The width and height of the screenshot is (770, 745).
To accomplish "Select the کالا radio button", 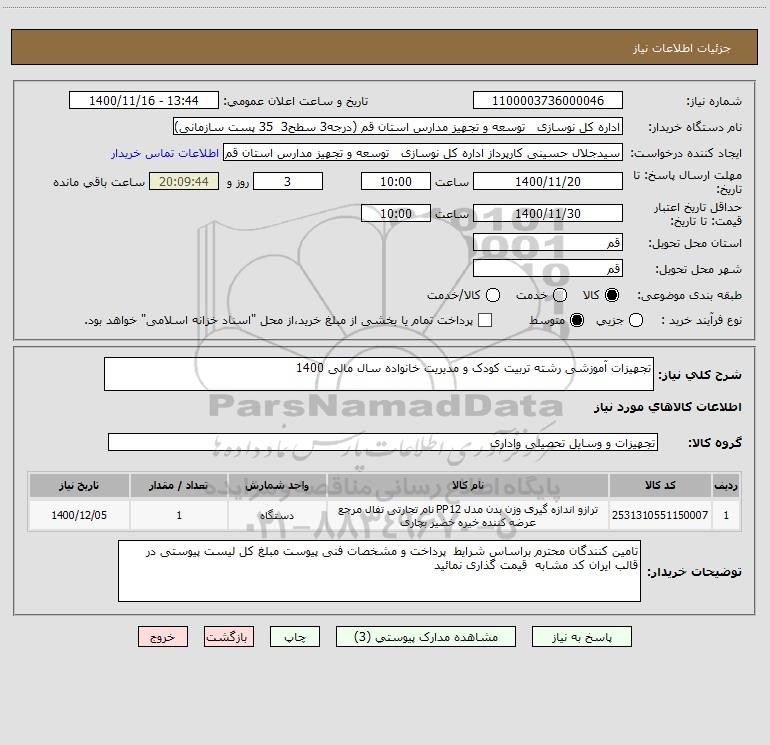I will point(612,295).
